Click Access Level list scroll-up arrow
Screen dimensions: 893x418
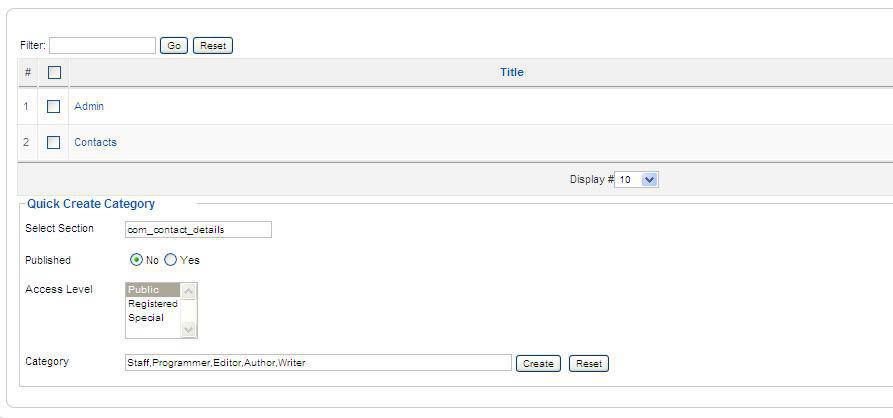pyautogui.click(x=189, y=291)
